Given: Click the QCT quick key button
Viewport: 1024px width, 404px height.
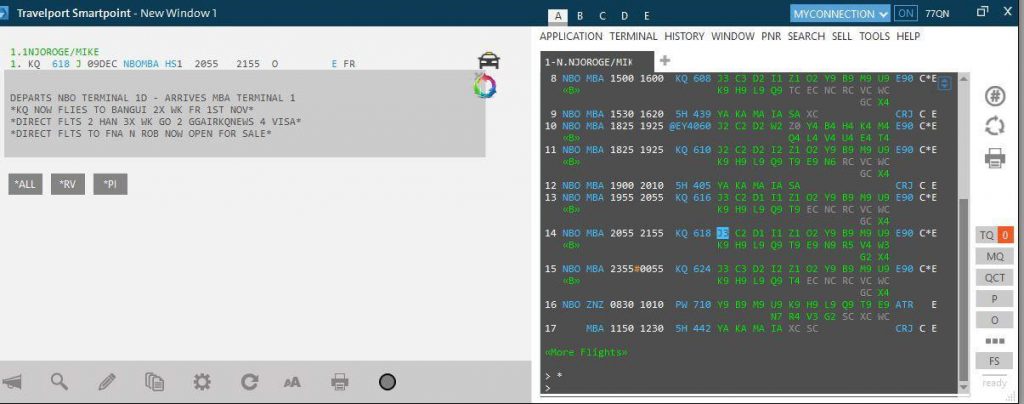Looking at the screenshot, I should [x=995, y=277].
